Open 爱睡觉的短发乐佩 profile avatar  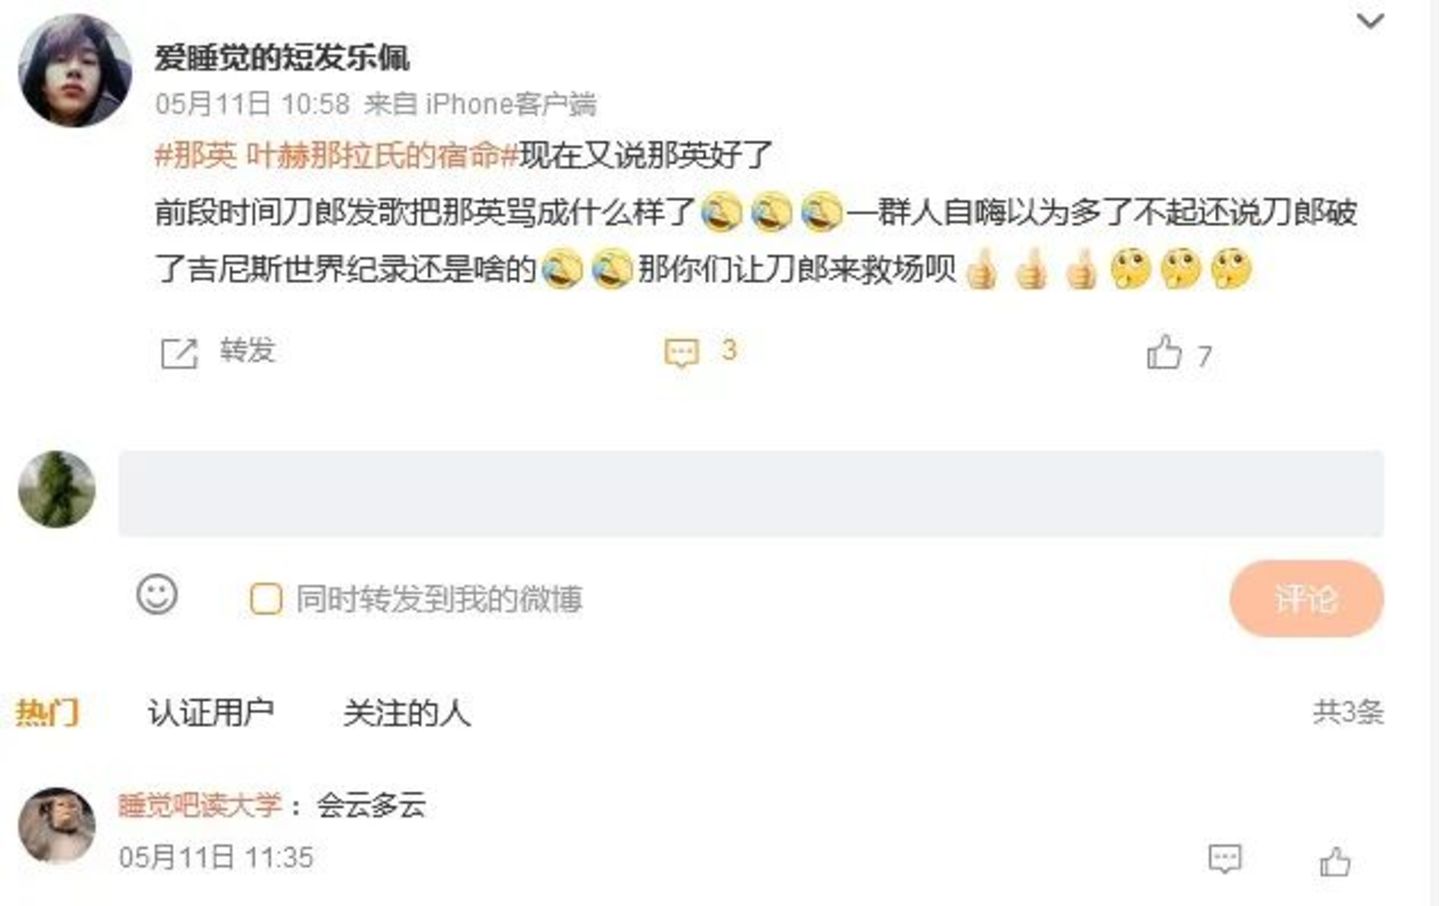[x=75, y=71]
